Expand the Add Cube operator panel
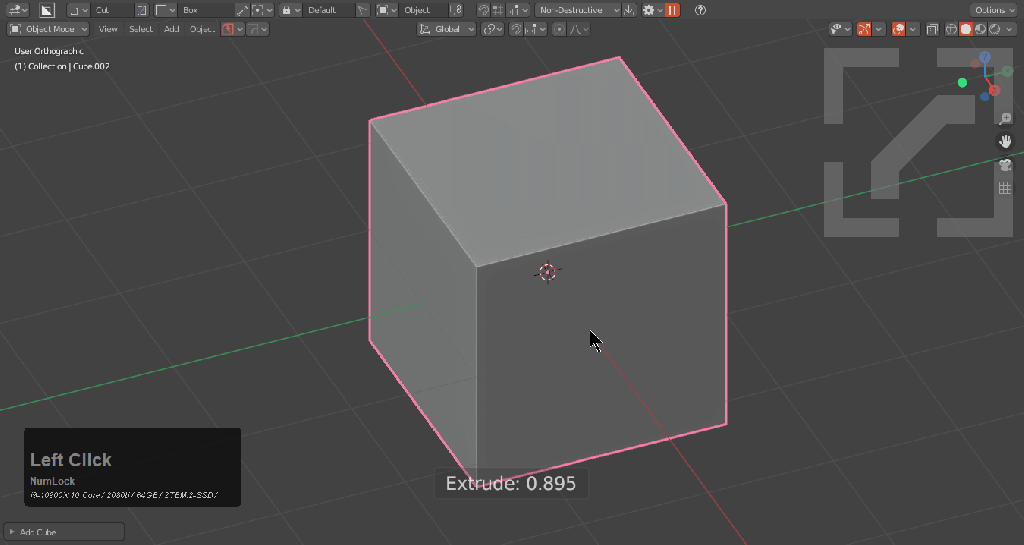 [x=12, y=532]
